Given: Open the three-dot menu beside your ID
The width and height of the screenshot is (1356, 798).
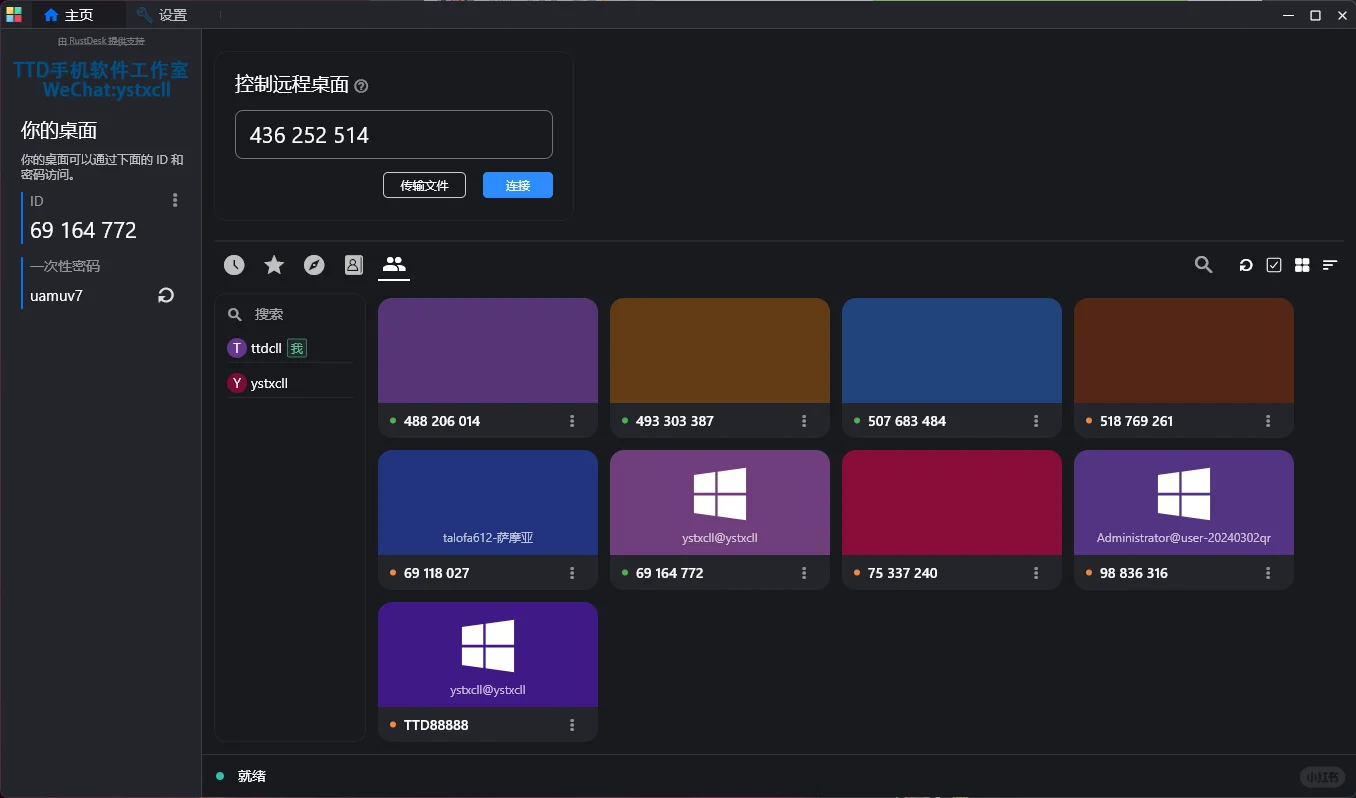Looking at the screenshot, I should [x=175, y=200].
